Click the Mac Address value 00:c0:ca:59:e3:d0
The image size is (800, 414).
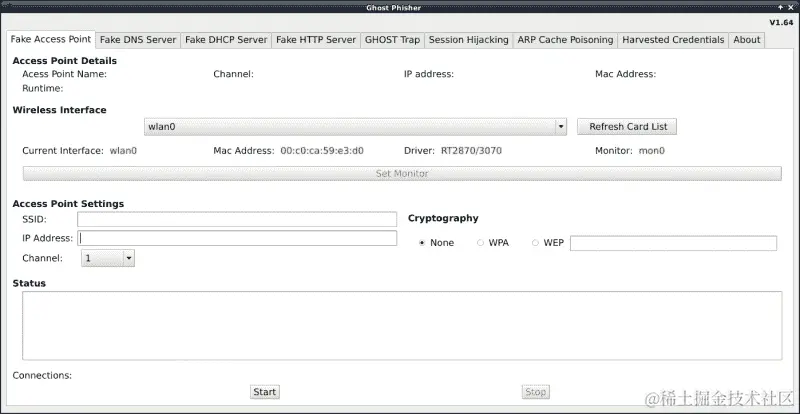[322, 151]
